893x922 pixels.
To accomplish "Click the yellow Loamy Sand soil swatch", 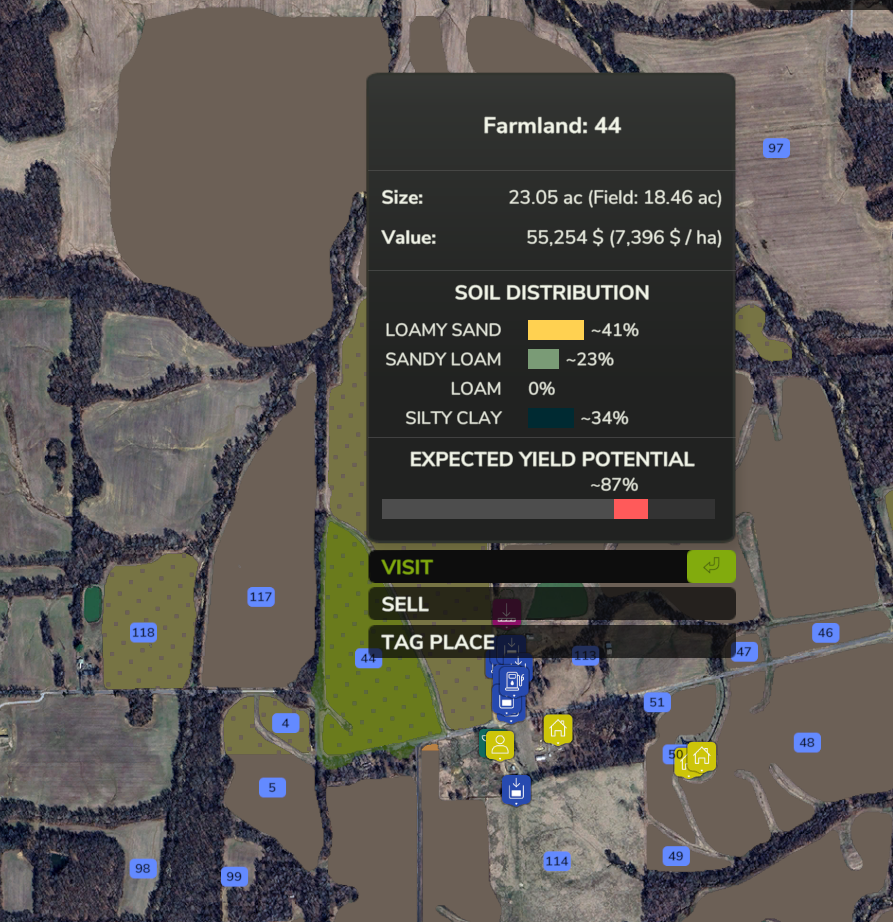I will pos(555,330).
